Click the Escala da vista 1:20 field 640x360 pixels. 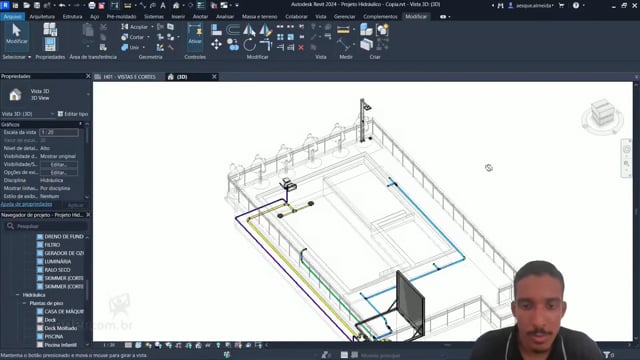(x=59, y=132)
